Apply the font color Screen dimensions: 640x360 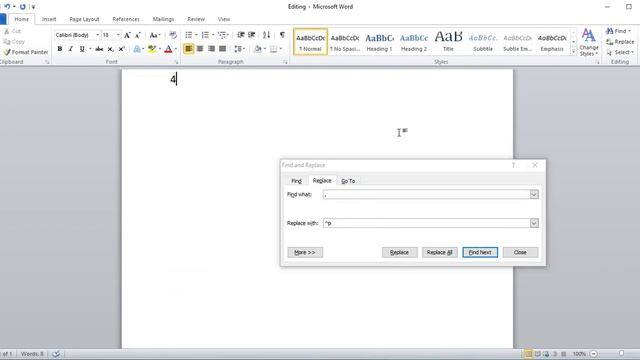168,49
